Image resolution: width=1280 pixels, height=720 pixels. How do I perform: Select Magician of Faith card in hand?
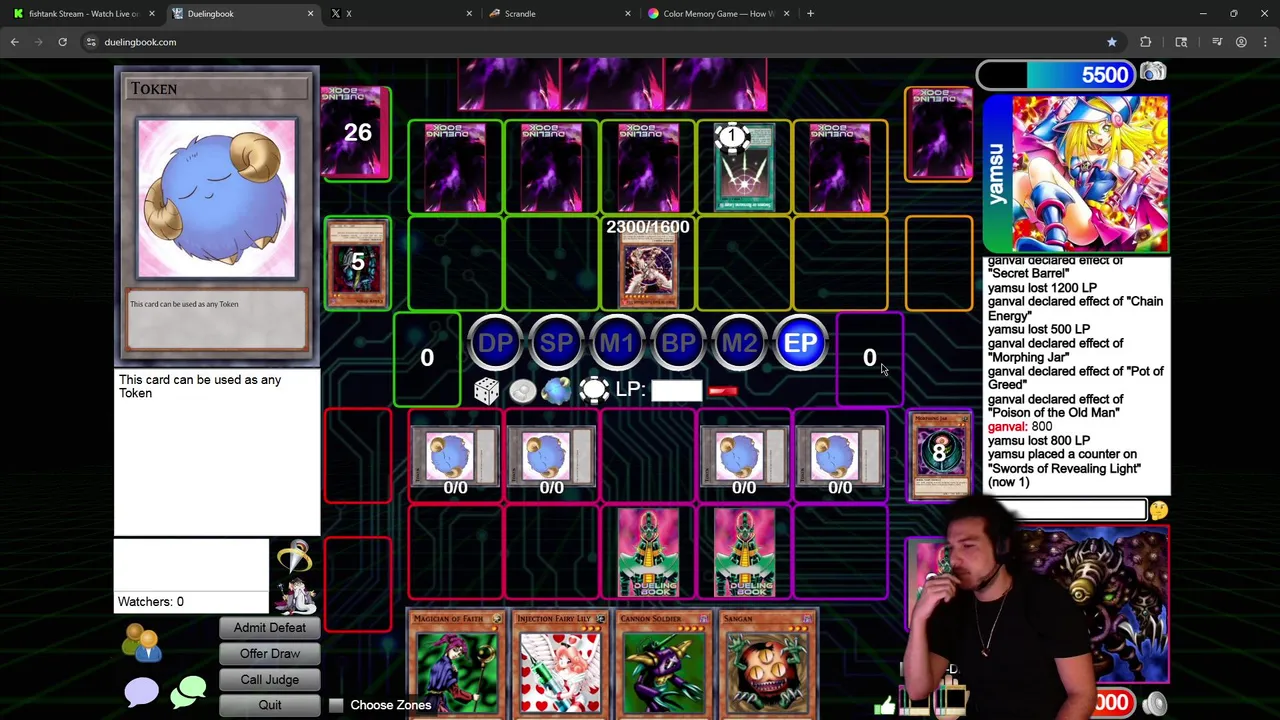[x=455, y=665]
